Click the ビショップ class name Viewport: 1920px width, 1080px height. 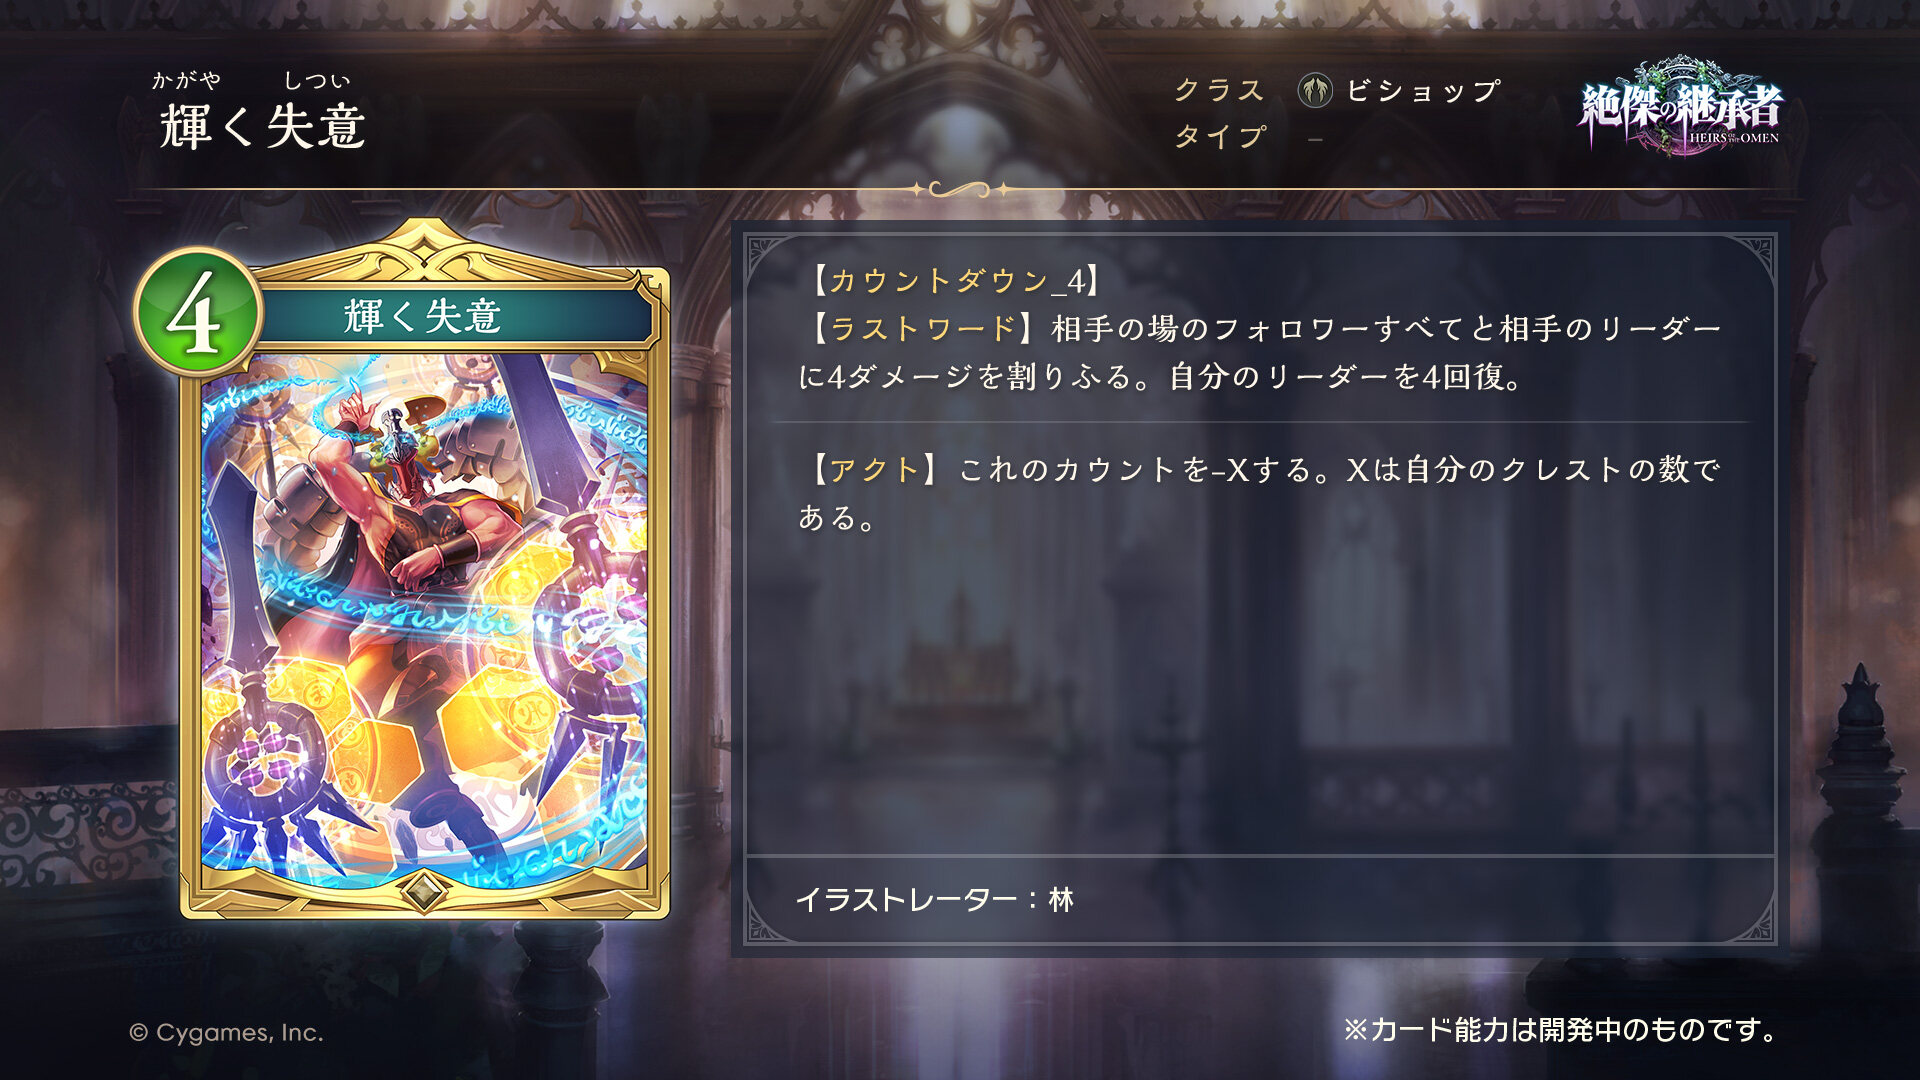1423,91
